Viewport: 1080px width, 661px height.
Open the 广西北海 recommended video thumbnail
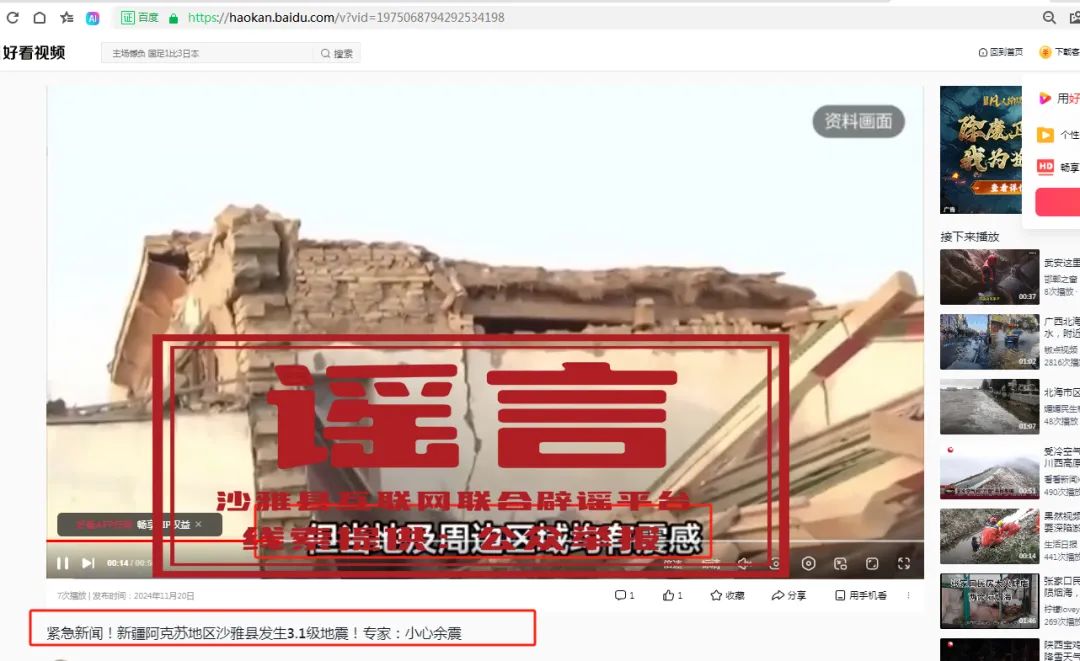[988, 342]
